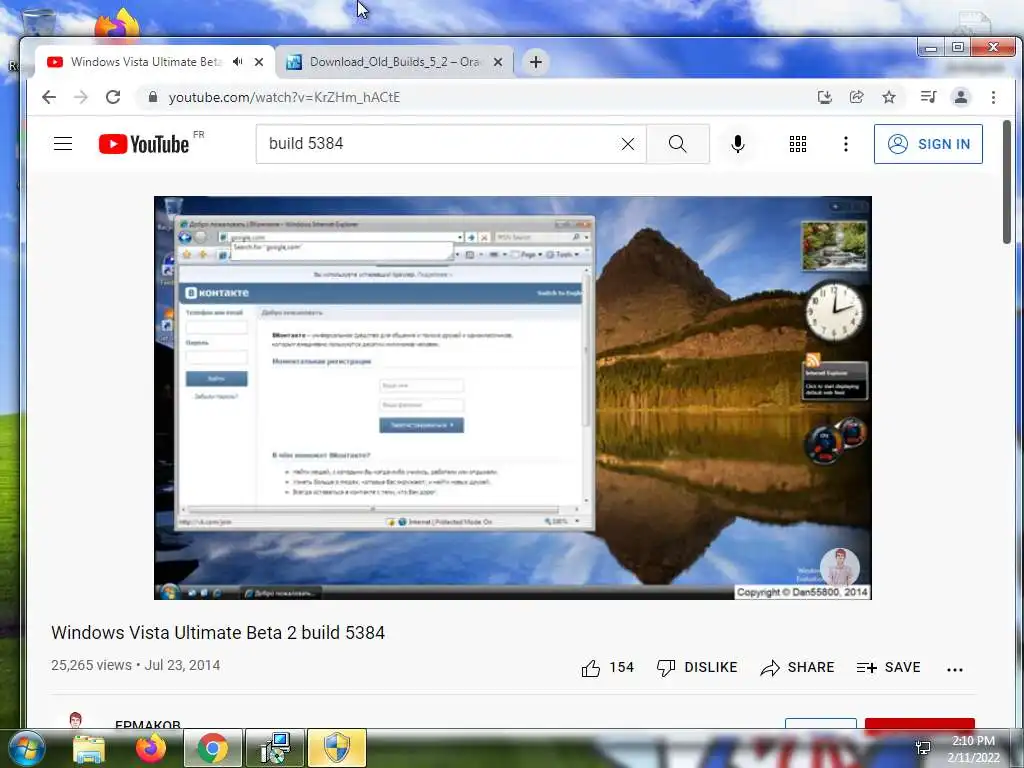The height and width of the screenshot is (768, 1024).
Task: Click SAVE to add to playlist
Action: pyautogui.click(x=888, y=667)
